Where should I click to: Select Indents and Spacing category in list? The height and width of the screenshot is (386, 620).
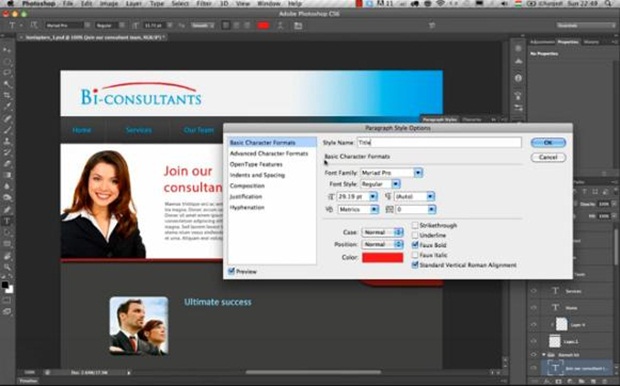(257, 175)
